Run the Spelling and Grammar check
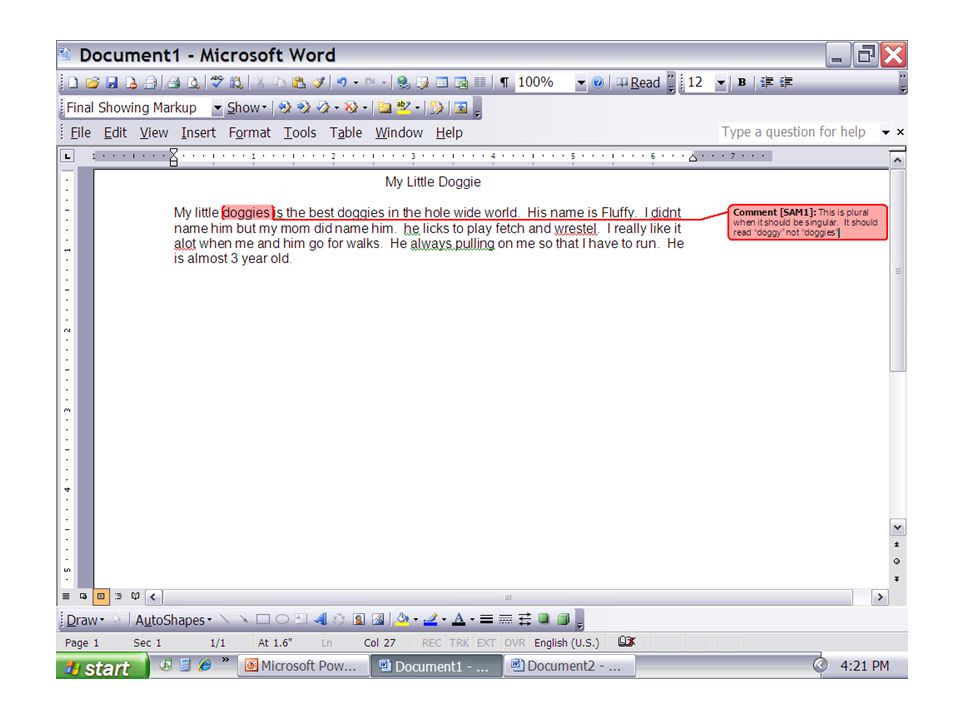The height and width of the screenshot is (720, 960). point(217,83)
